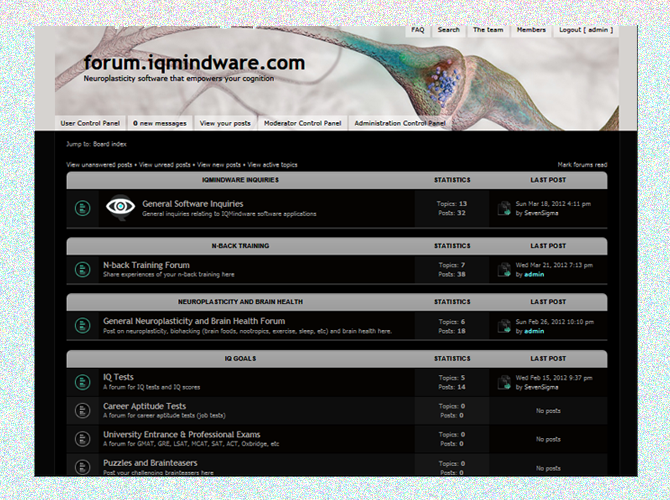Click the Career Aptitude Tests forum status icon
The image size is (670, 500).
[x=82, y=411]
